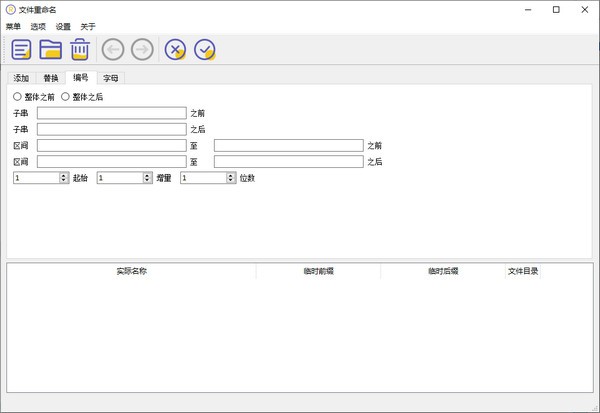Open the 菜单 menu
The width and height of the screenshot is (600, 413).
tap(13, 26)
